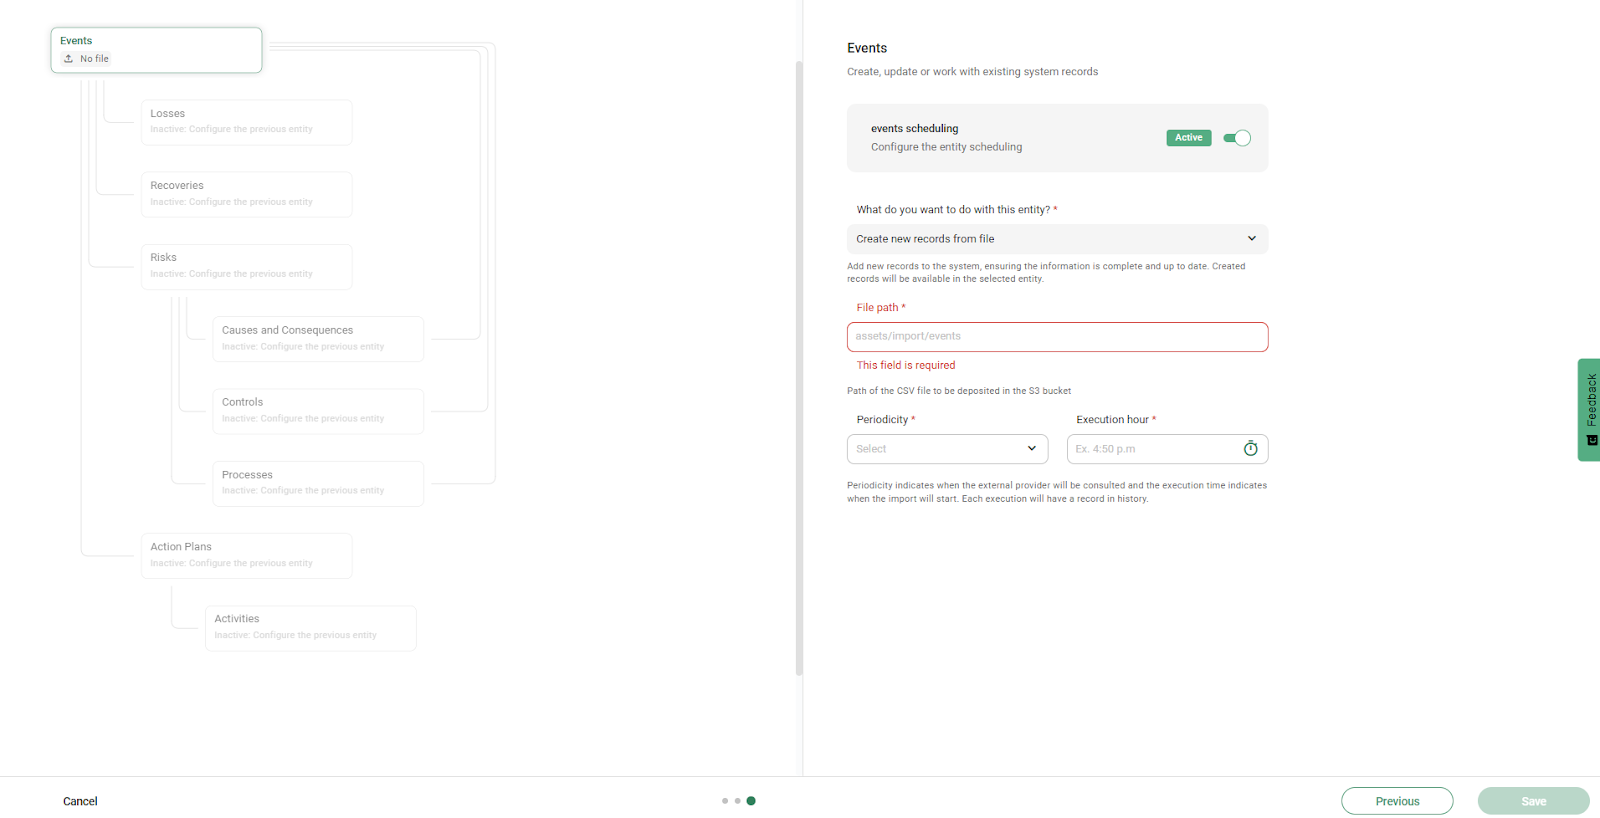Click the stopwatch icon in Execution hour

1250,449
